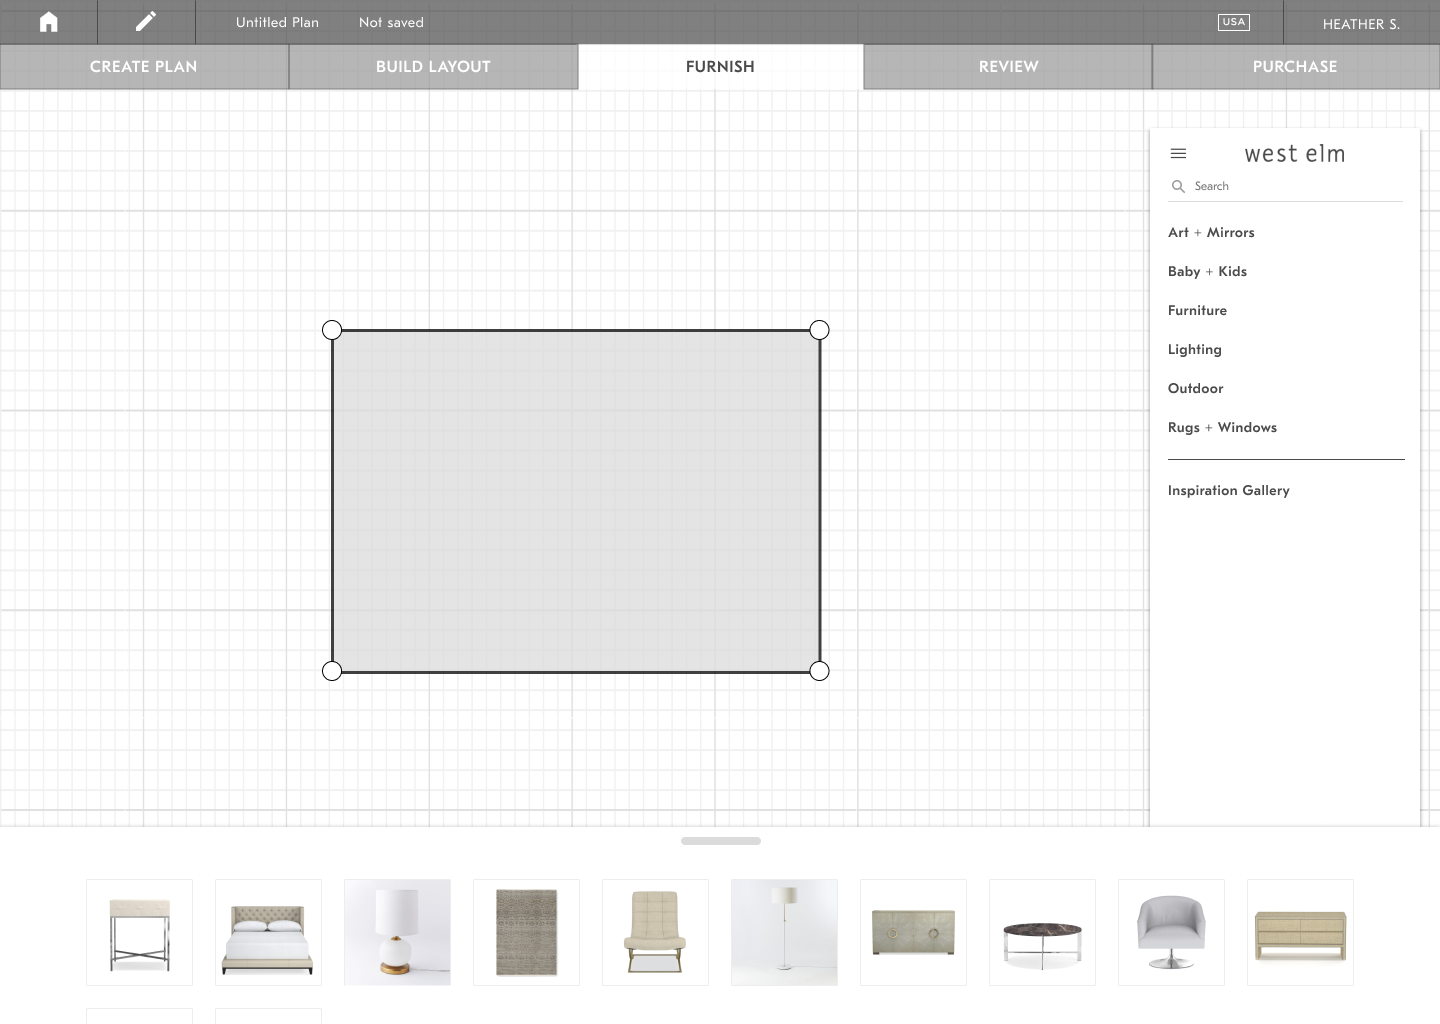Select the gray rug thumbnail
Image resolution: width=1440 pixels, height=1024 pixels.
tap(526, 932)
